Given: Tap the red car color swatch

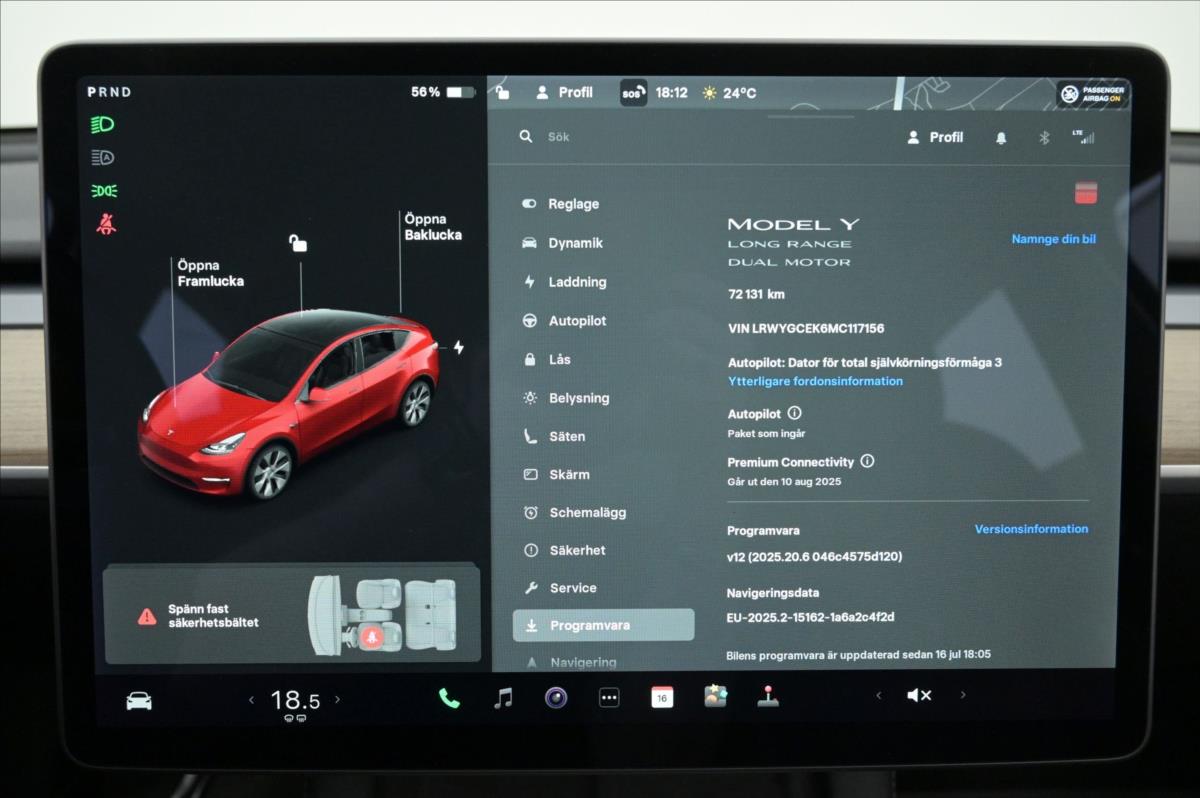Looking at the screenshot, I should 1086,193.
